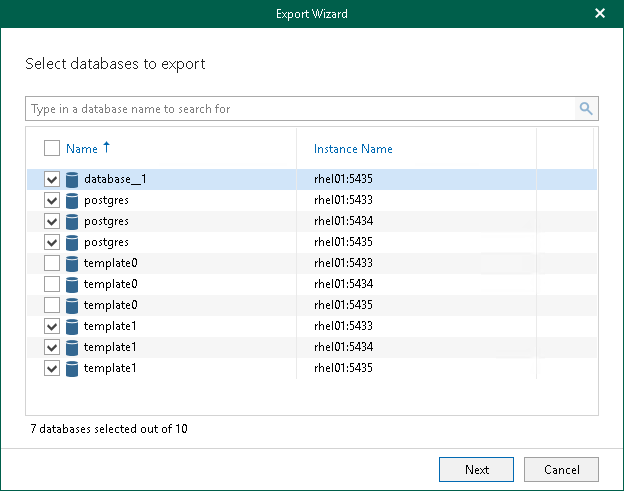Click postgres database icon for rhel01:5433
Viewport: 624px width, 491px height.
pyautogui.click(x=72, y=200)
